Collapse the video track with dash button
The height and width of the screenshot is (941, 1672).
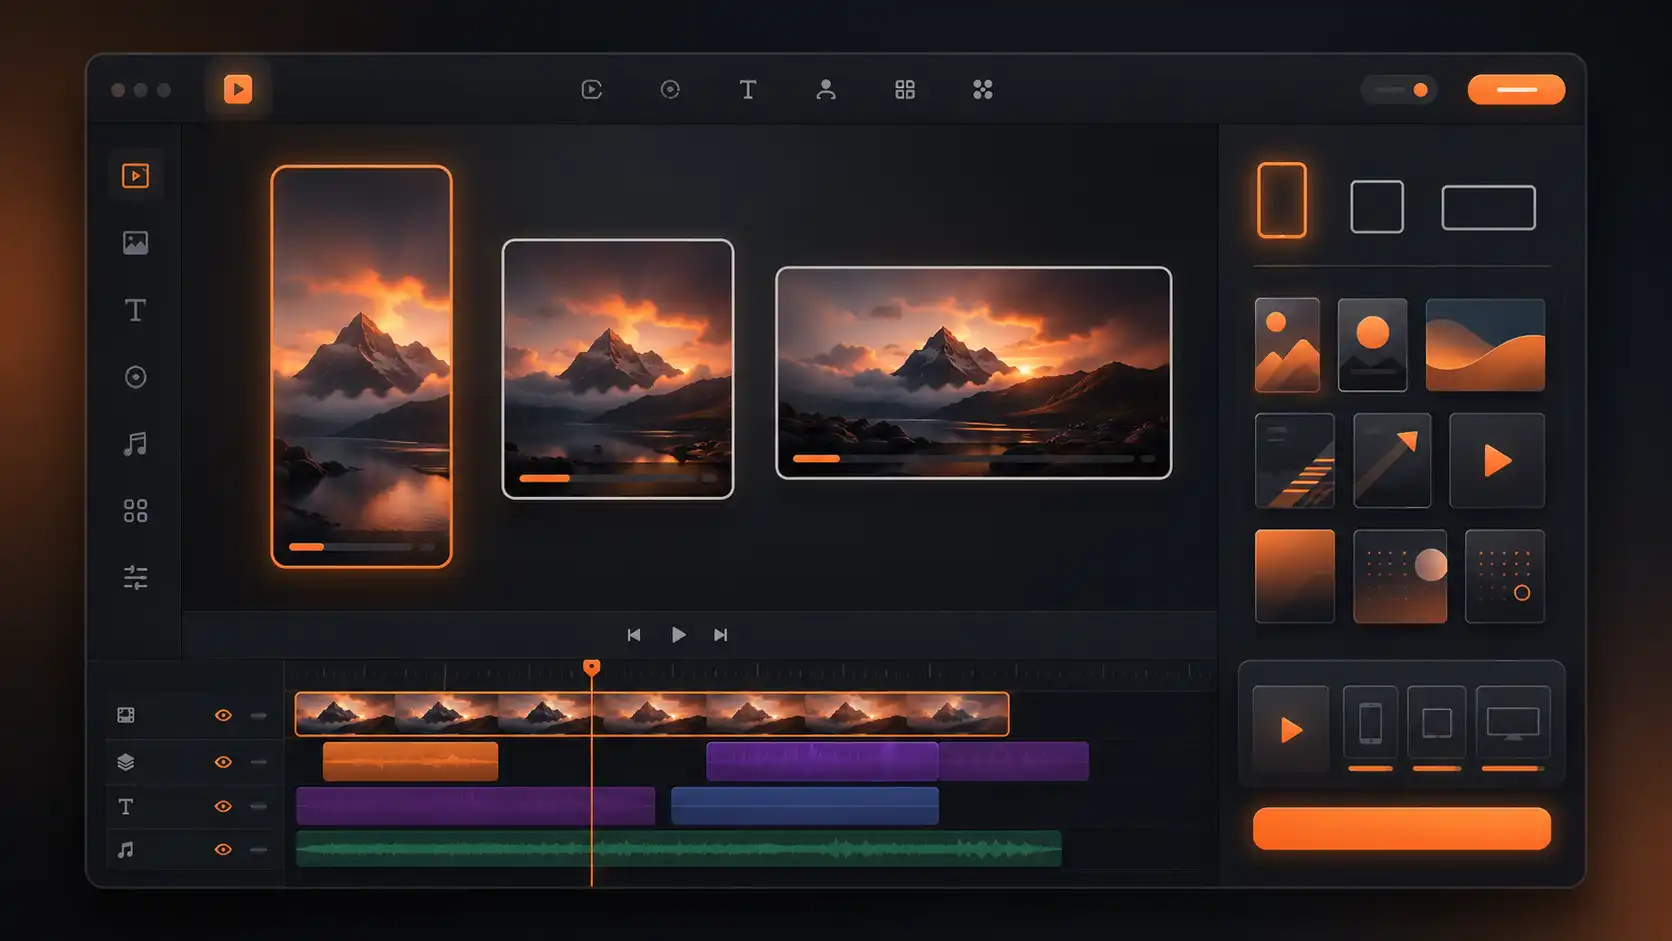(x=259, y=715)
